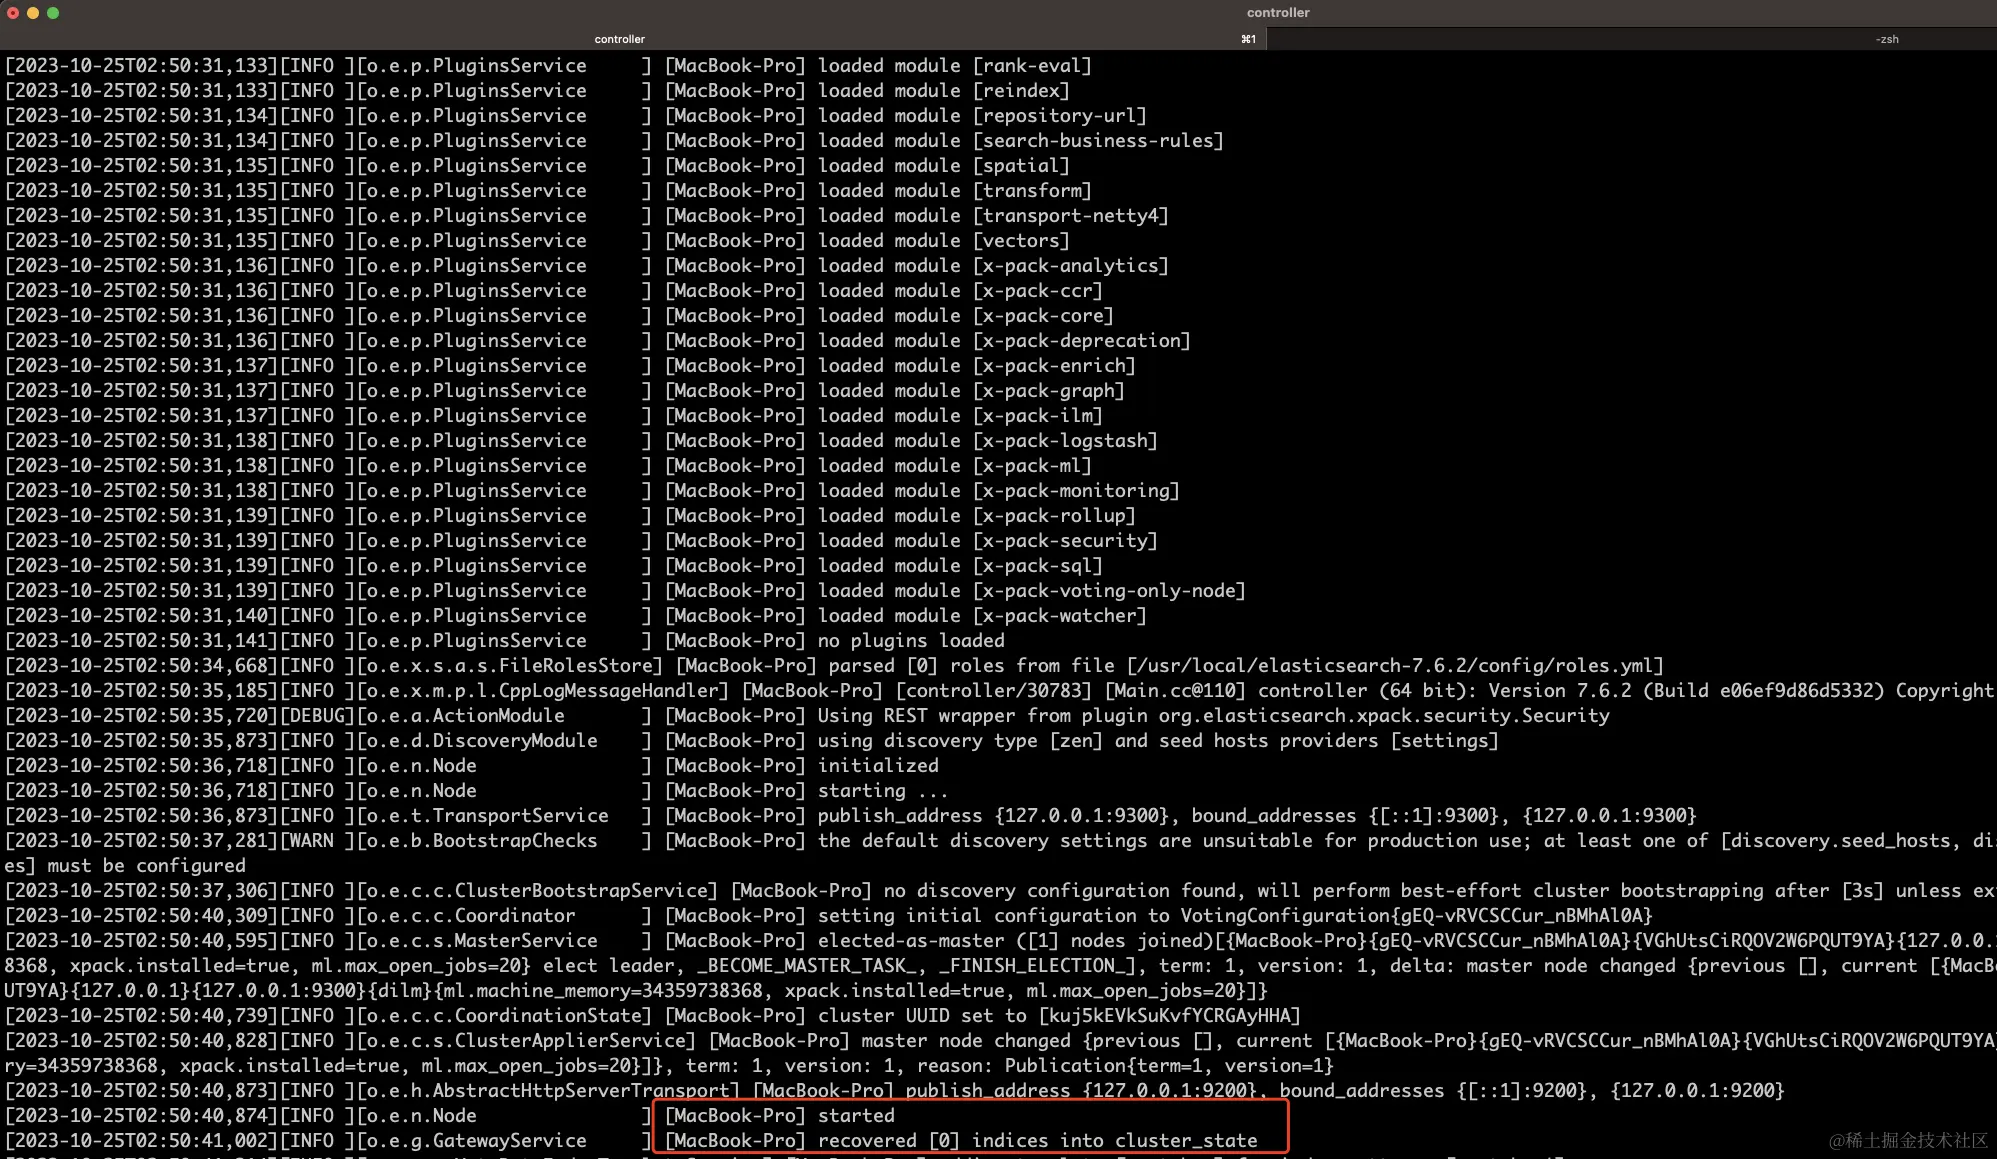Click the ⌘1 shortcut label on tab
Image resolution: width=1997 pixels, height=1159 pixels.
[x=1248, y=39]
